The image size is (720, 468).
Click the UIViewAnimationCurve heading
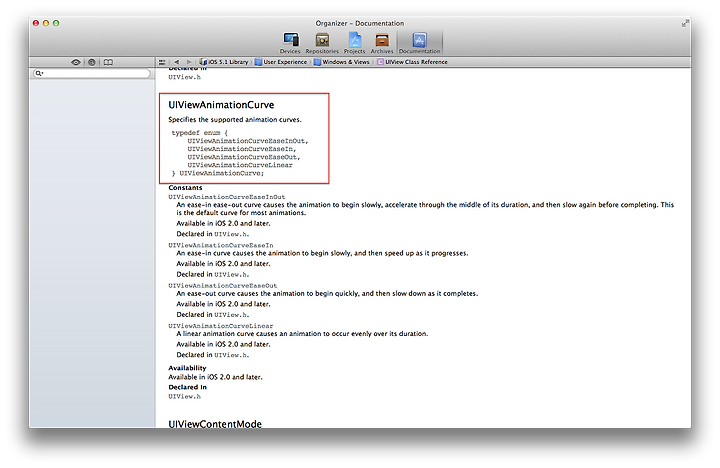point(221,105)
